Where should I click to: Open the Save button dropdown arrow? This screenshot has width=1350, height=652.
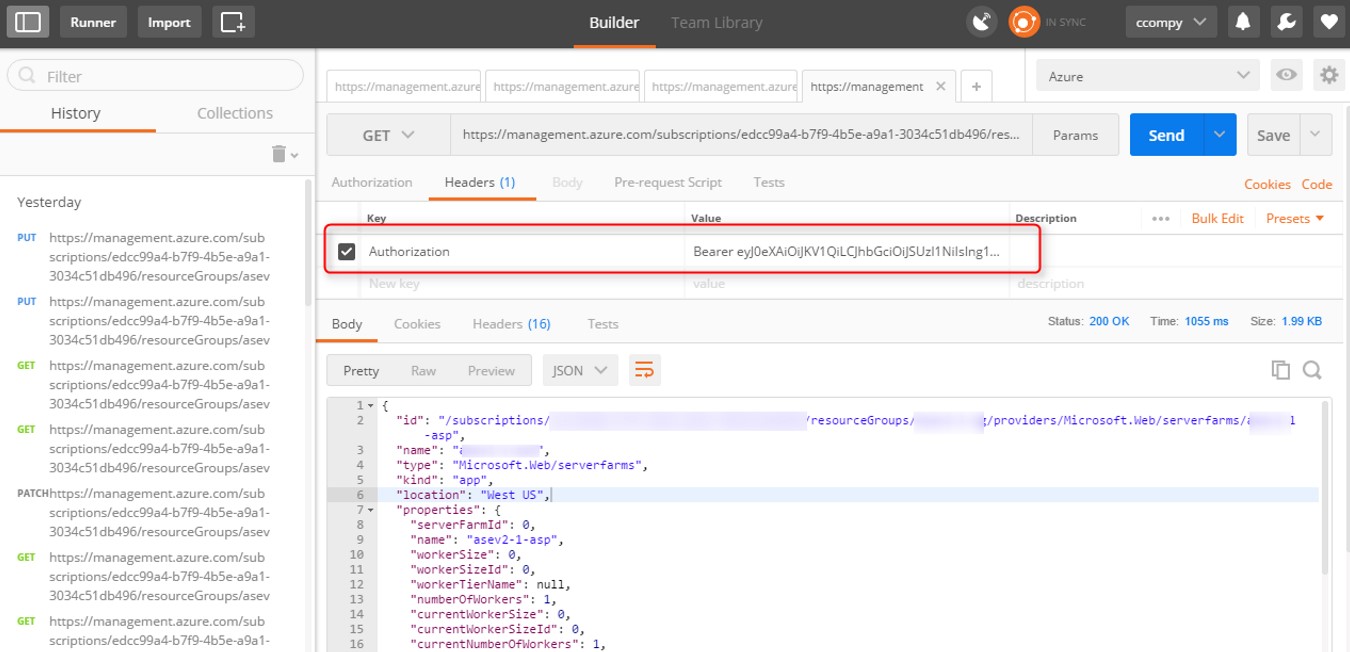[1315, 135]
